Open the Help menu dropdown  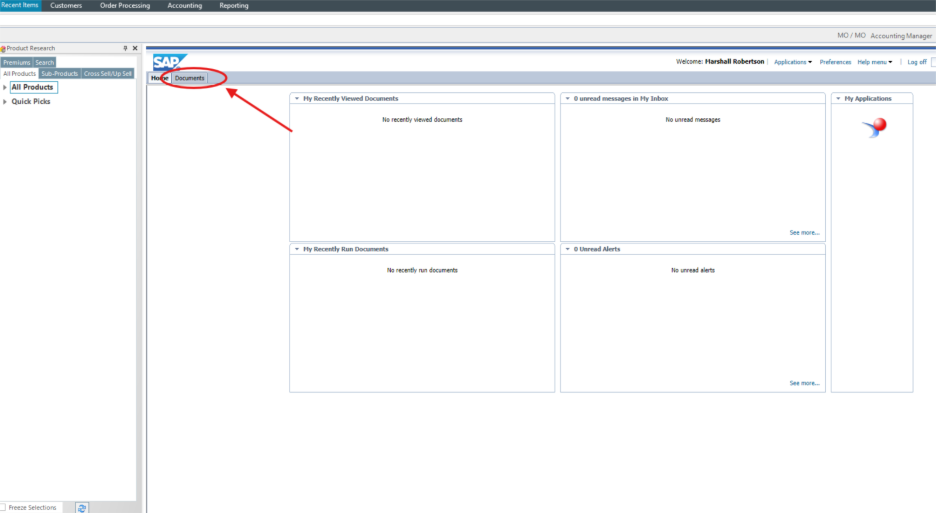pyautogui.click(x=874, y=62)
